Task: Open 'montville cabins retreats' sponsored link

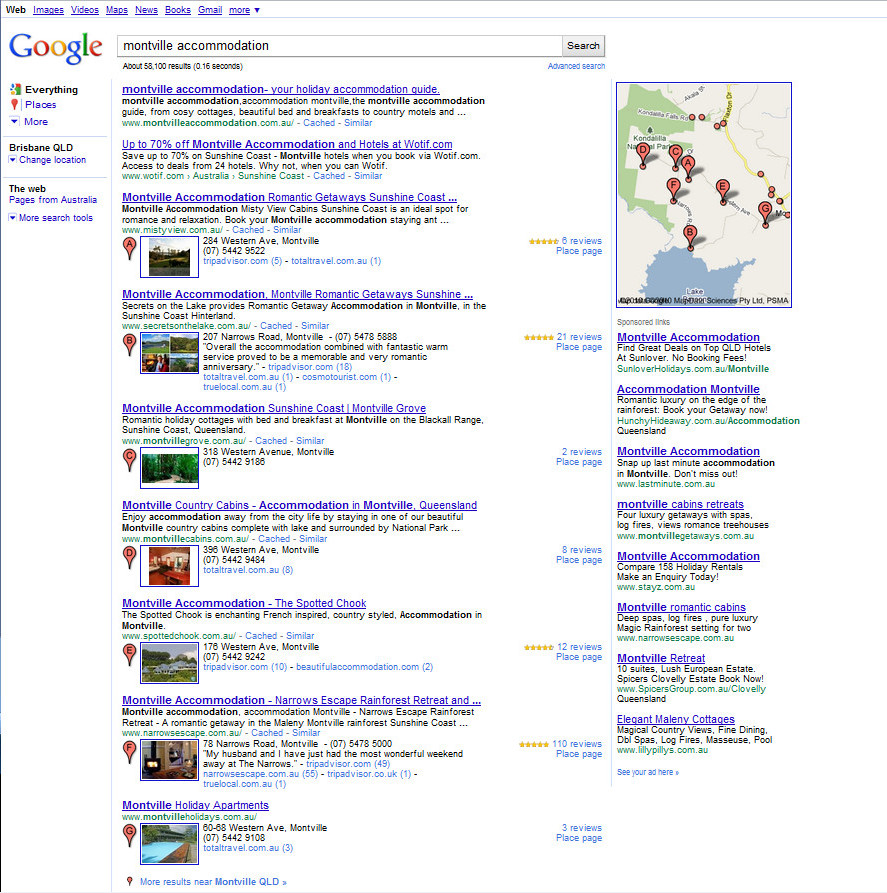Action: click(680, 504)
